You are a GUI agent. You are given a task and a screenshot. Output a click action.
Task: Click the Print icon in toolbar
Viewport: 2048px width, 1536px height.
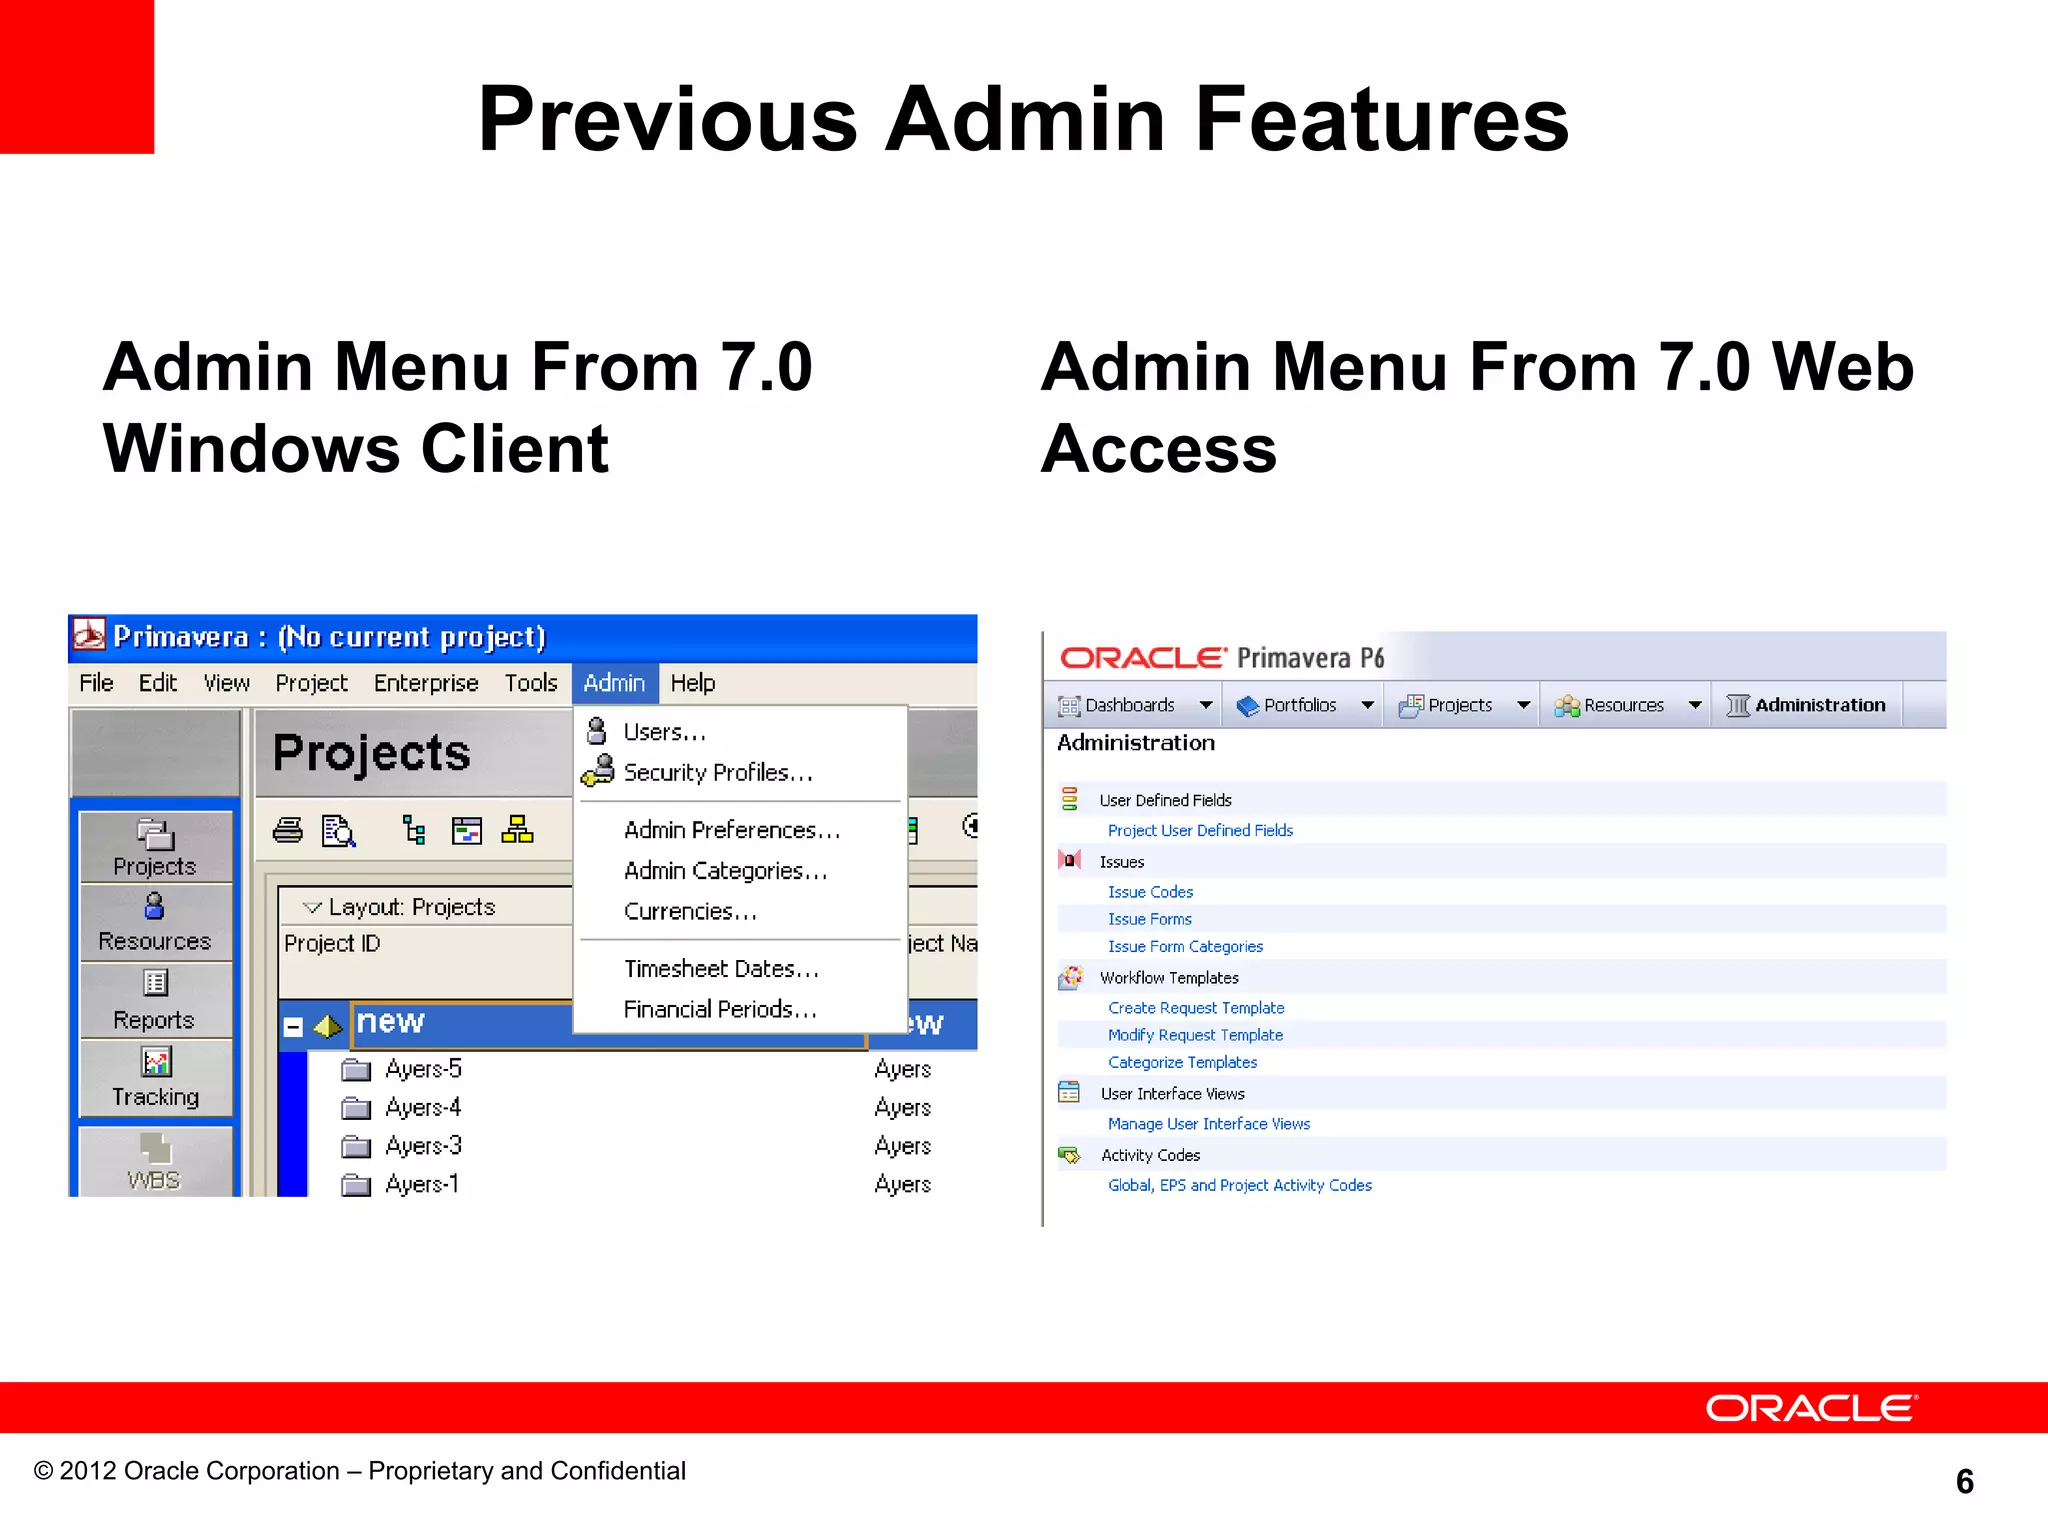pos(288,830)
